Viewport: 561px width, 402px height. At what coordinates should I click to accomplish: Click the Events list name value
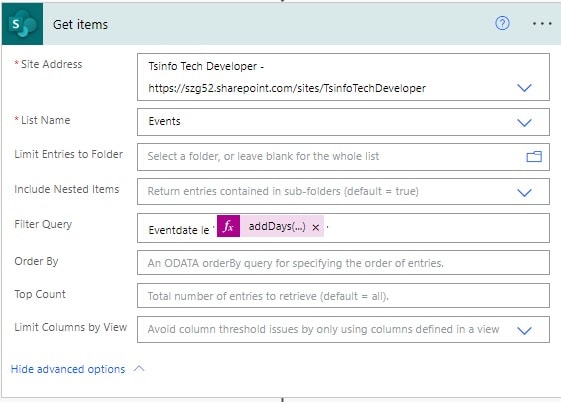click(x=164, y=121)
